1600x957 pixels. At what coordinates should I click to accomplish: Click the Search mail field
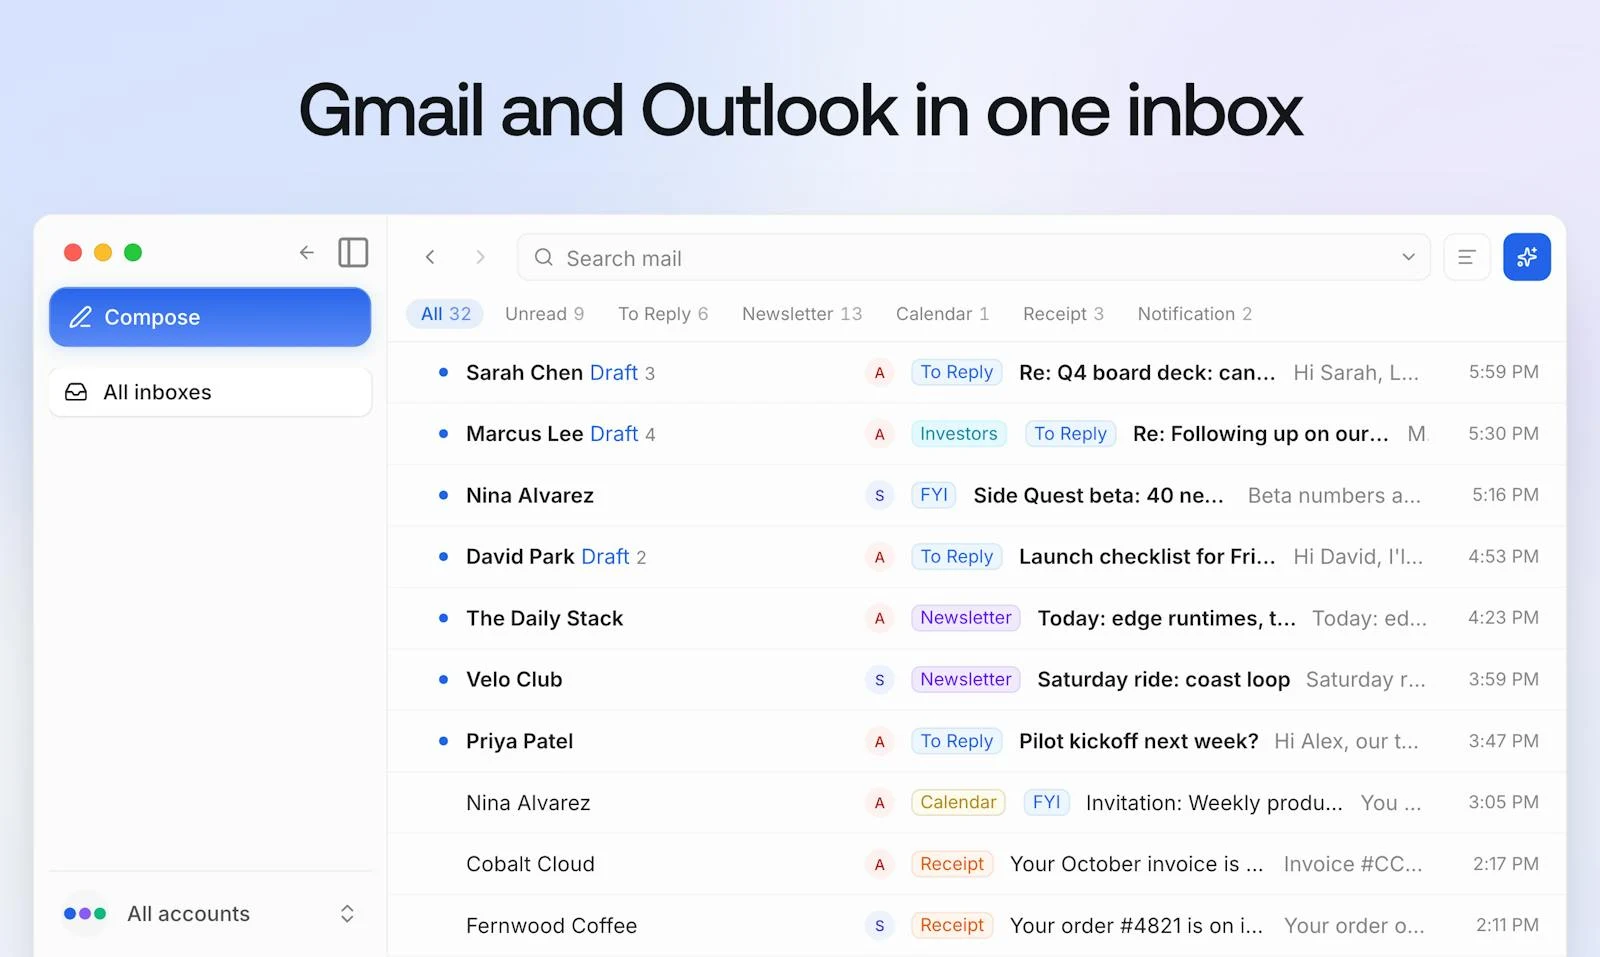973,257
